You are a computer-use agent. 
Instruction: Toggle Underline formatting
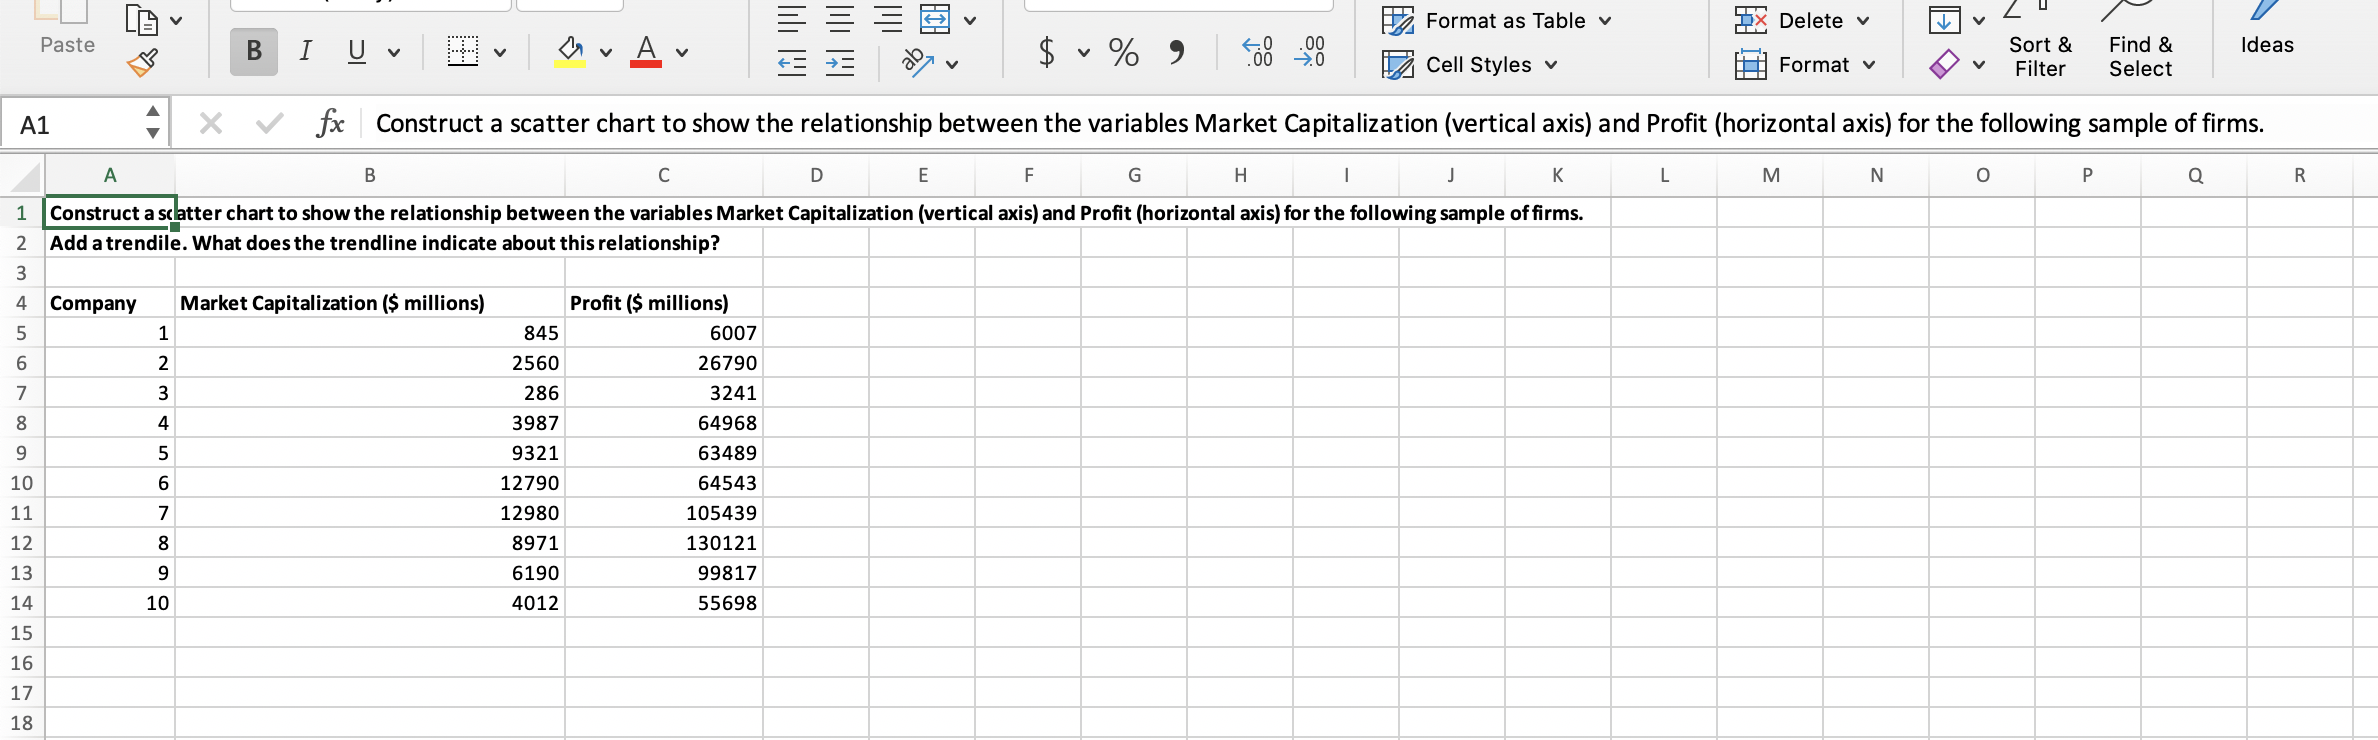pyautogui.click(x=356, y=51)
